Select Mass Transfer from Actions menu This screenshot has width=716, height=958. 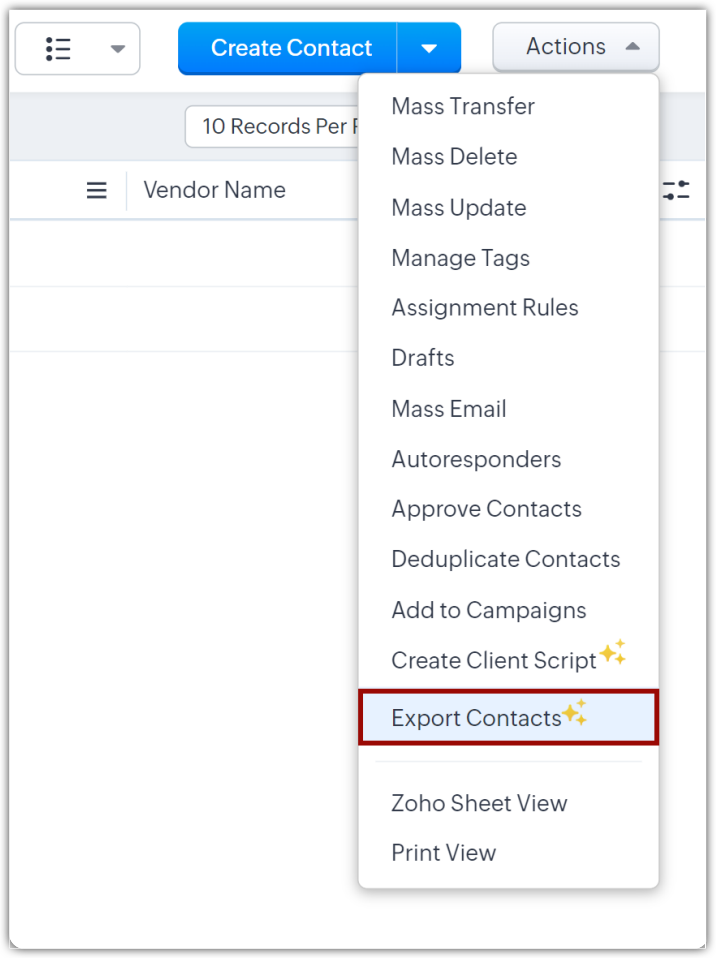tap(463, 106)
